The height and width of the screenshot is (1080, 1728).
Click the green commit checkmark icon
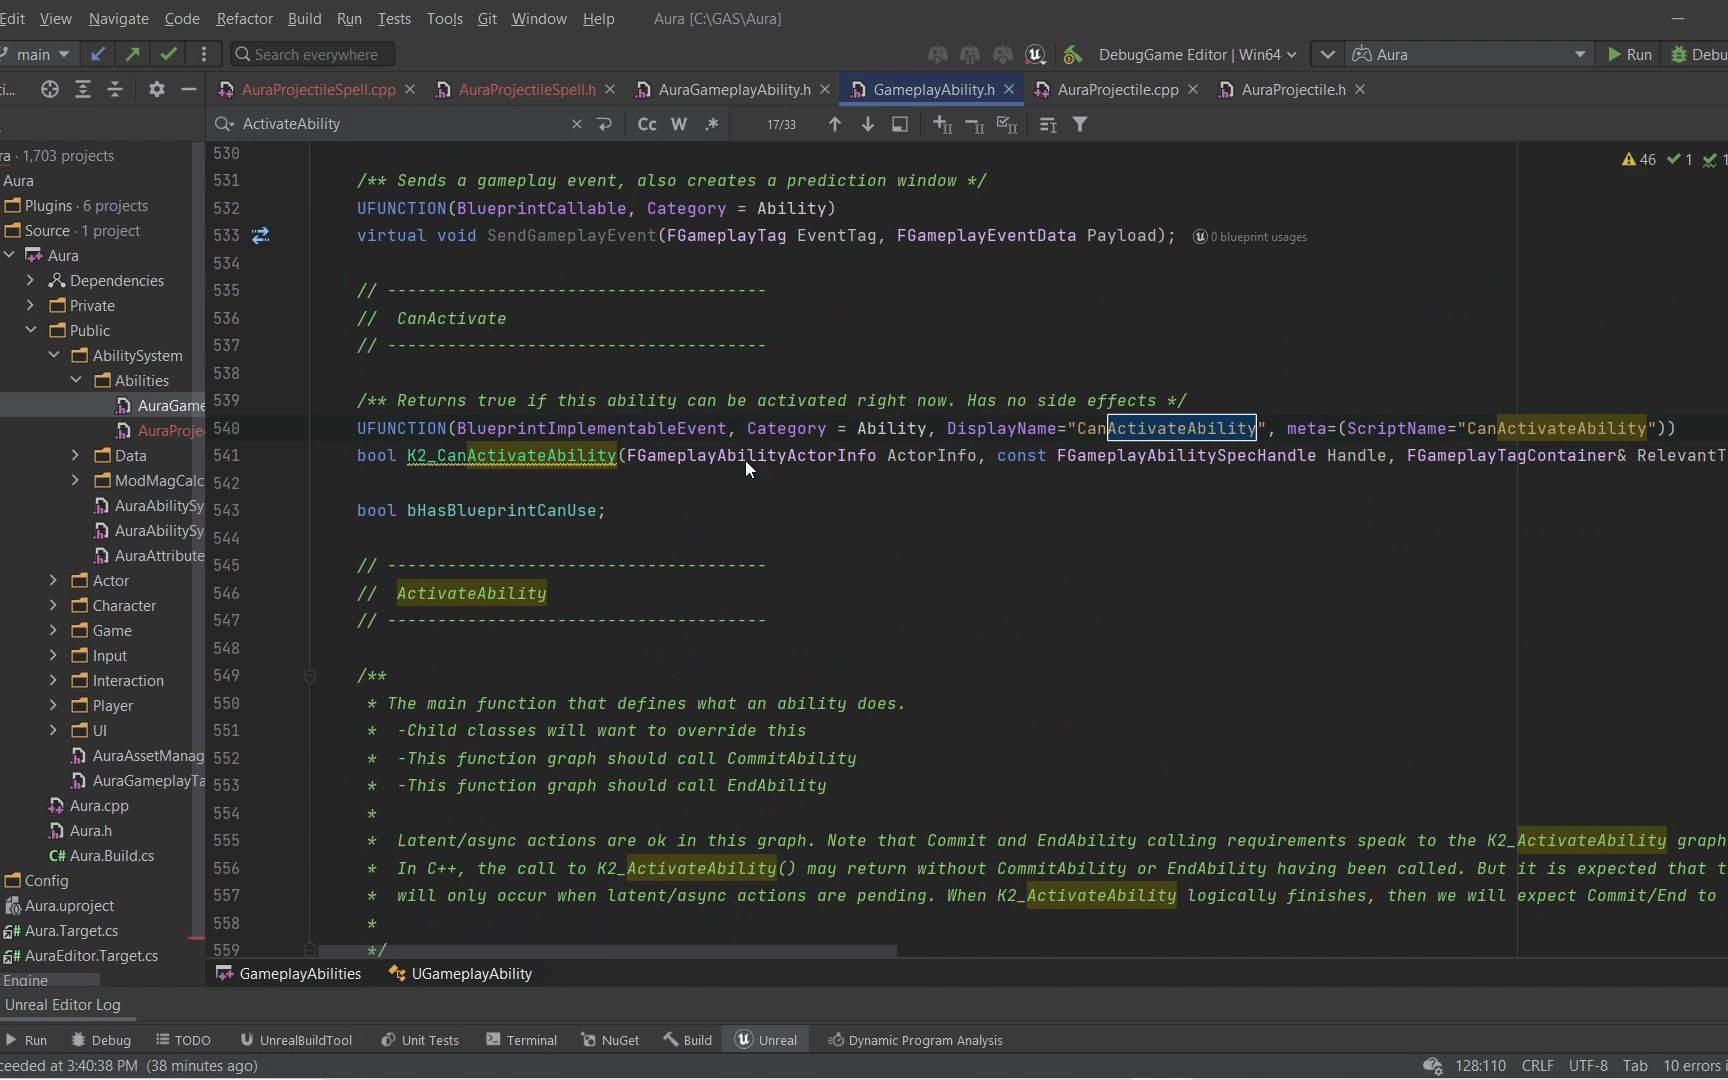(x=168, y=54)
